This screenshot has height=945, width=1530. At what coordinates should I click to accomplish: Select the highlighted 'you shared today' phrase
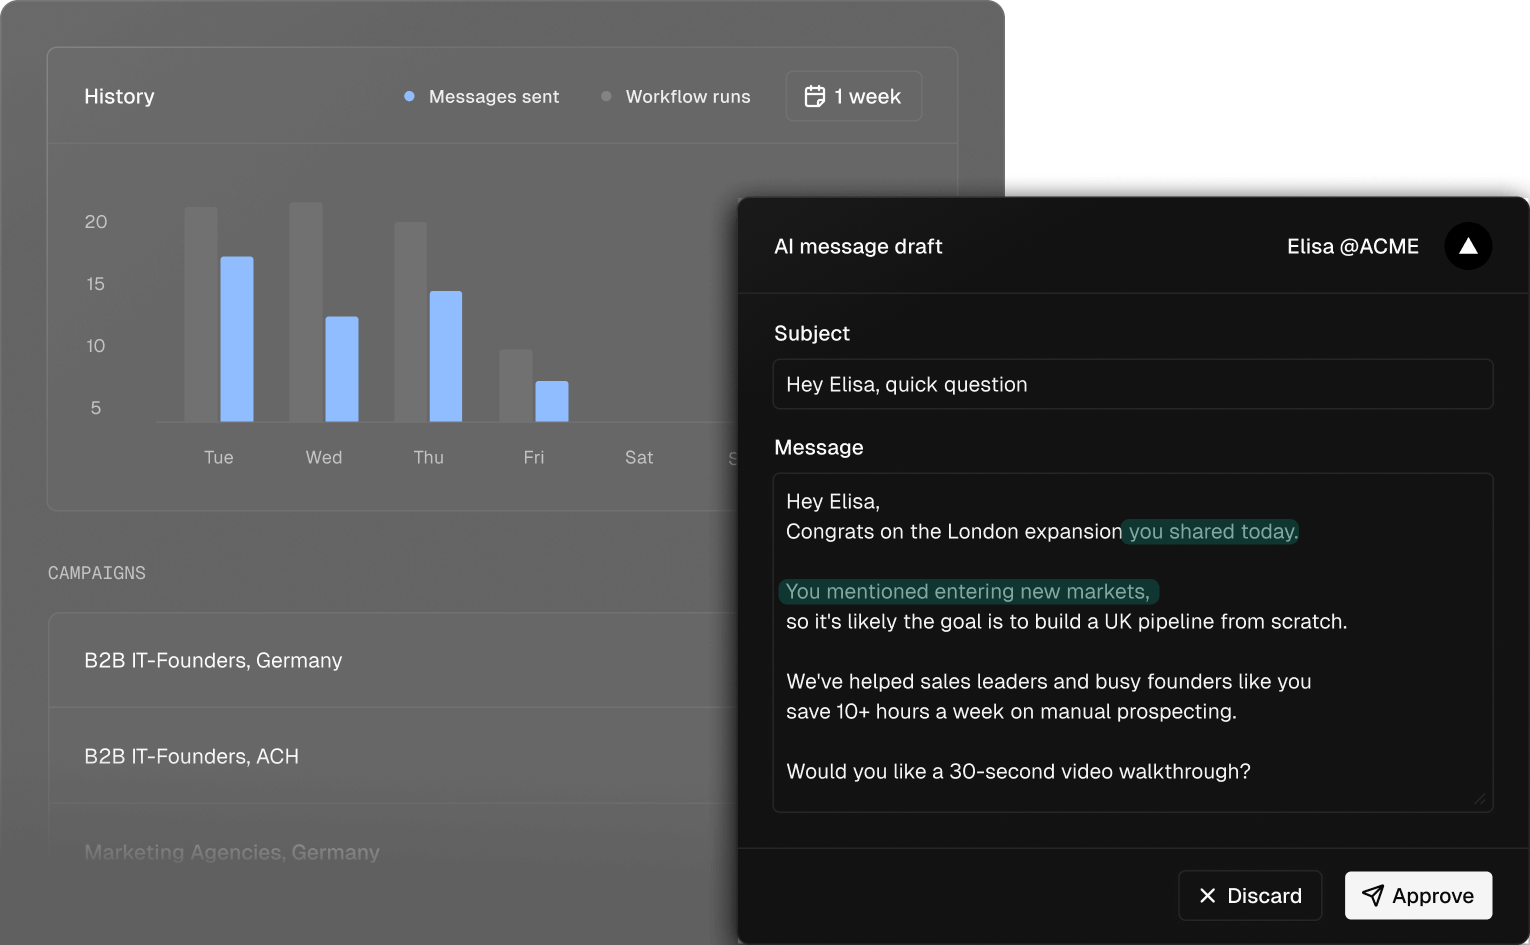pos(1212,532)
